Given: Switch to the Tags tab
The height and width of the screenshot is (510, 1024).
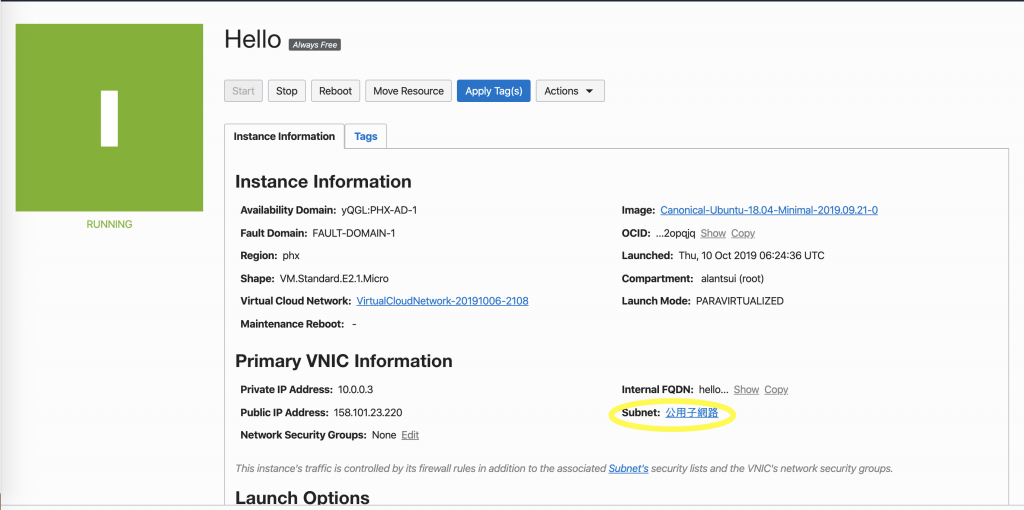Looking at the screenshot, I should 365,137.
